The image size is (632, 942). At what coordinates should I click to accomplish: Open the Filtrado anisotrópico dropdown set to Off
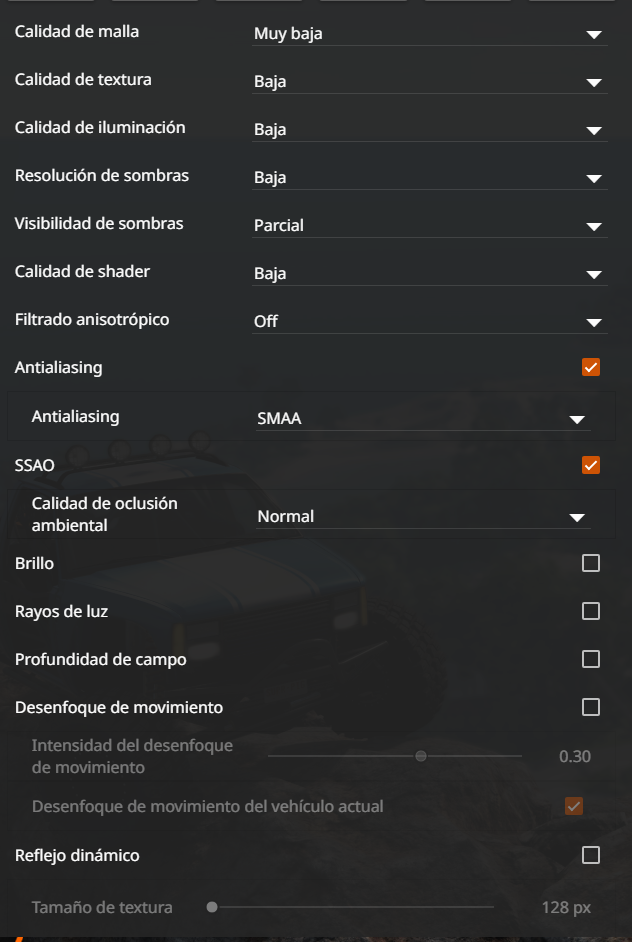[430, 322]
